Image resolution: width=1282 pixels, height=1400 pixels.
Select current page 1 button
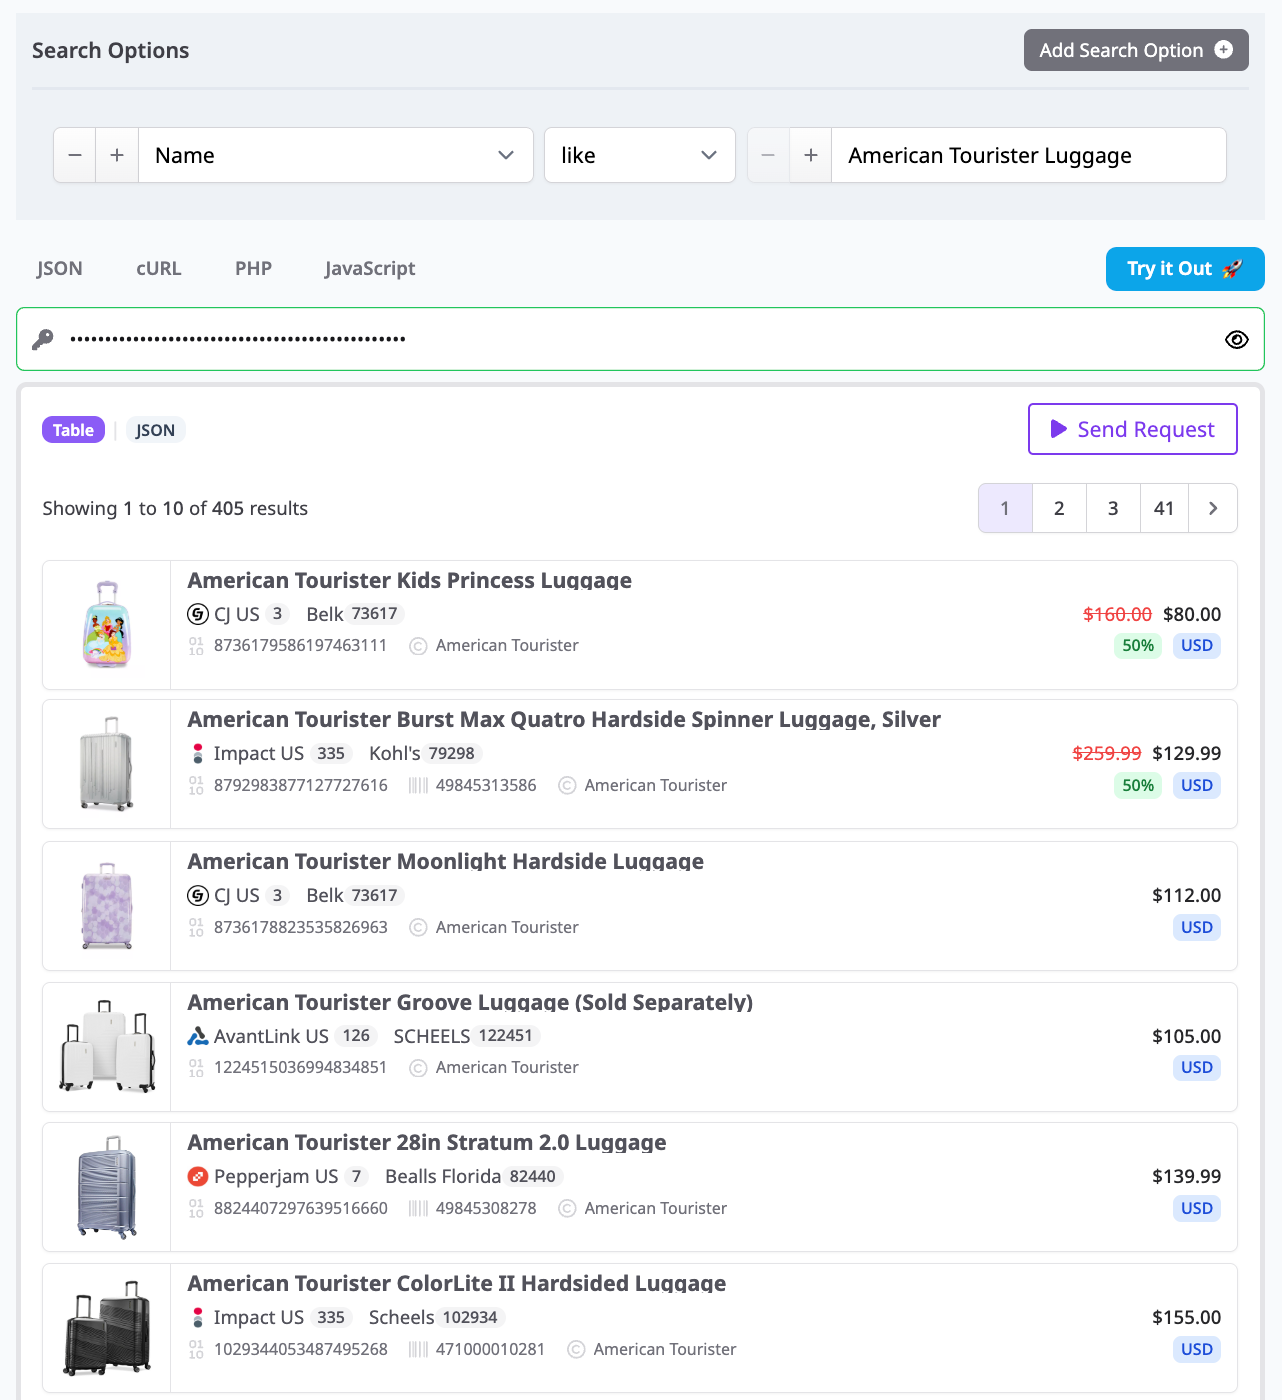1005,508
